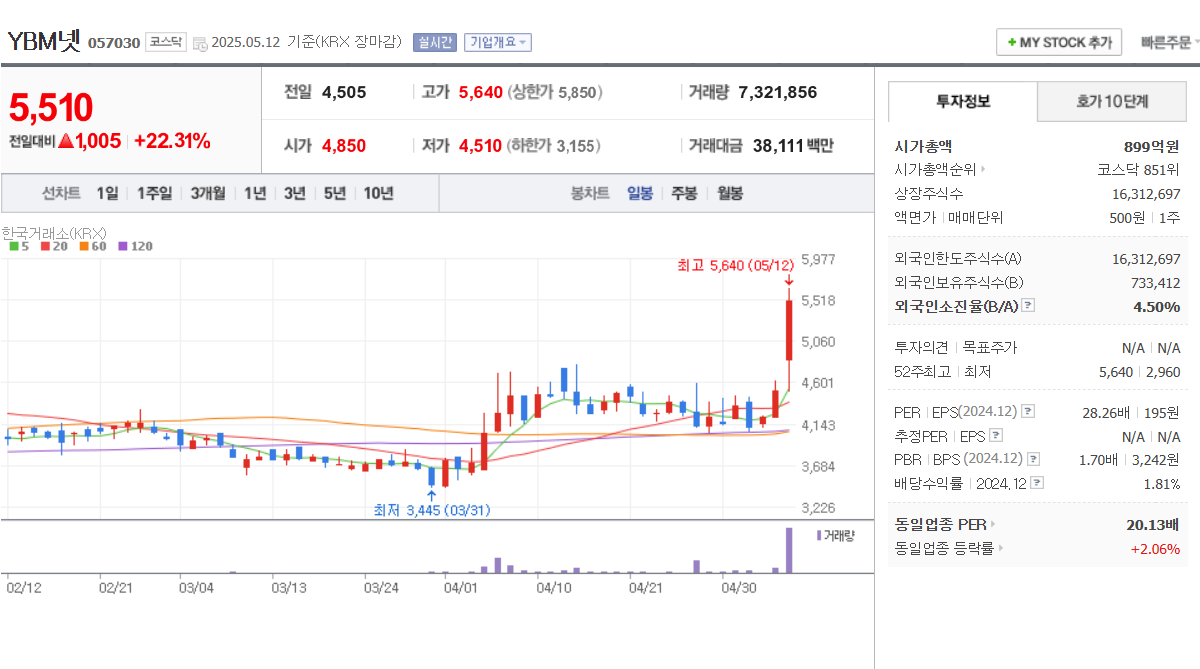Open the 추정PER|EPS help icon
This screenshot has width=1200, height=669.
[x=996, y=436]
